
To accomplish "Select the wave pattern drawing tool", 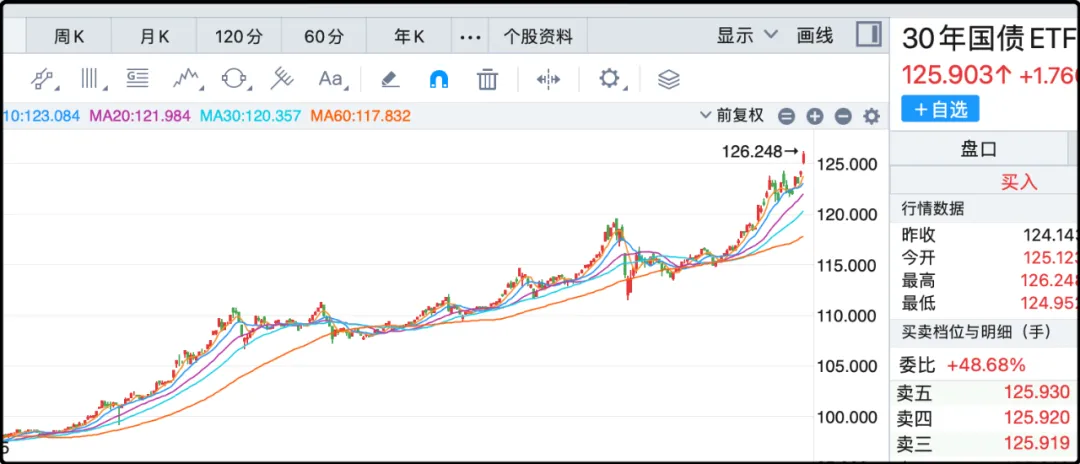I will pos(185,79).
